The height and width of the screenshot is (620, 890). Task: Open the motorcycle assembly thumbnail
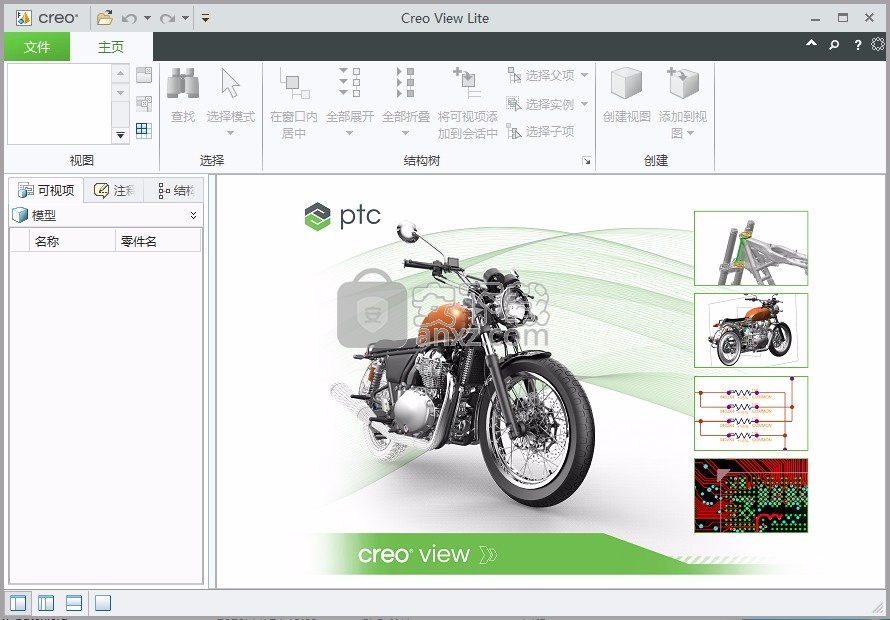point(751,330)
